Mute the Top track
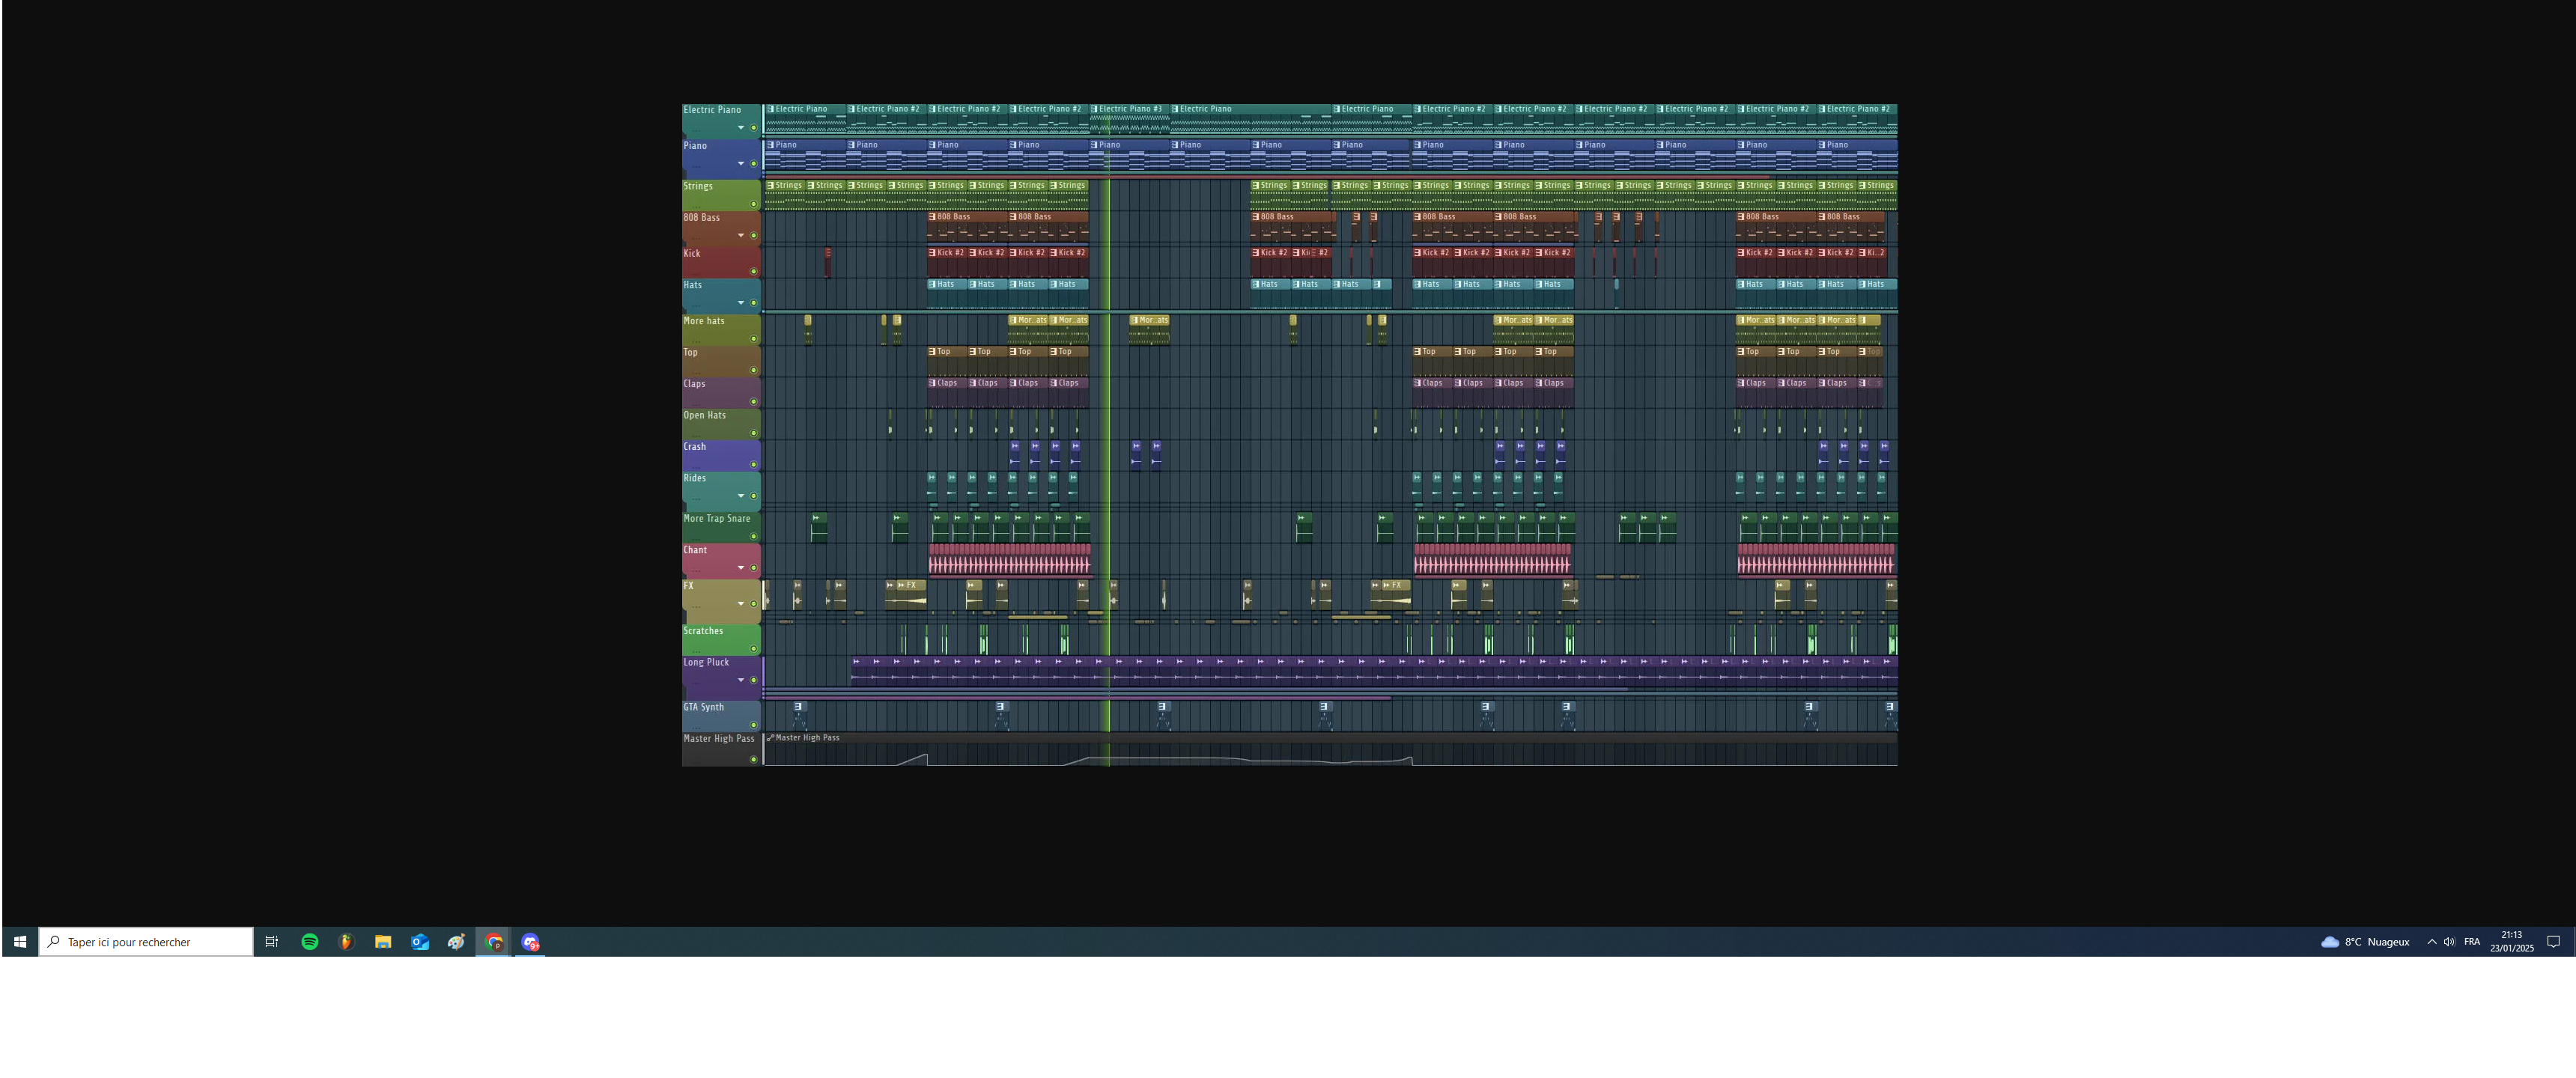The image size is (2576, 1078). (754, 371)
